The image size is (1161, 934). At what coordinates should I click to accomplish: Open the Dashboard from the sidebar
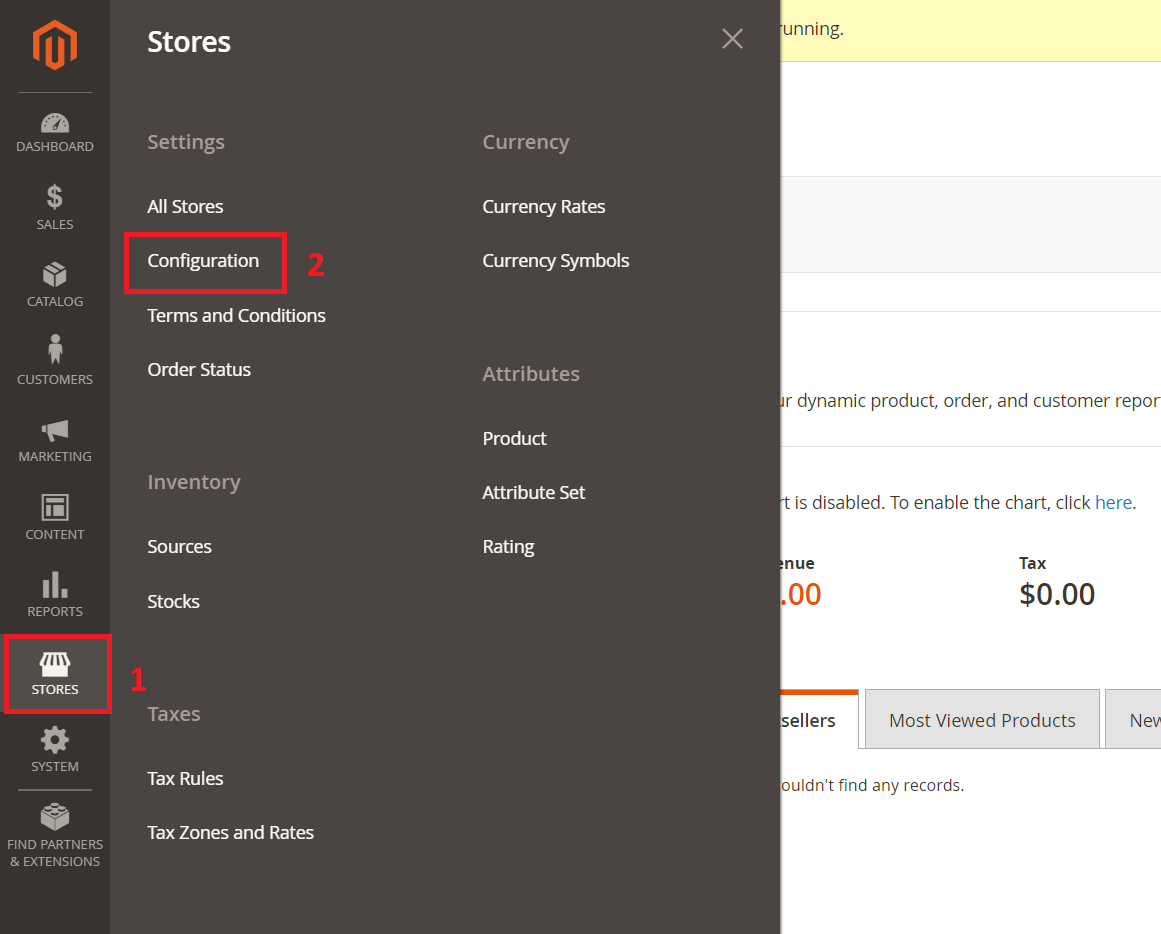(55, 133)
